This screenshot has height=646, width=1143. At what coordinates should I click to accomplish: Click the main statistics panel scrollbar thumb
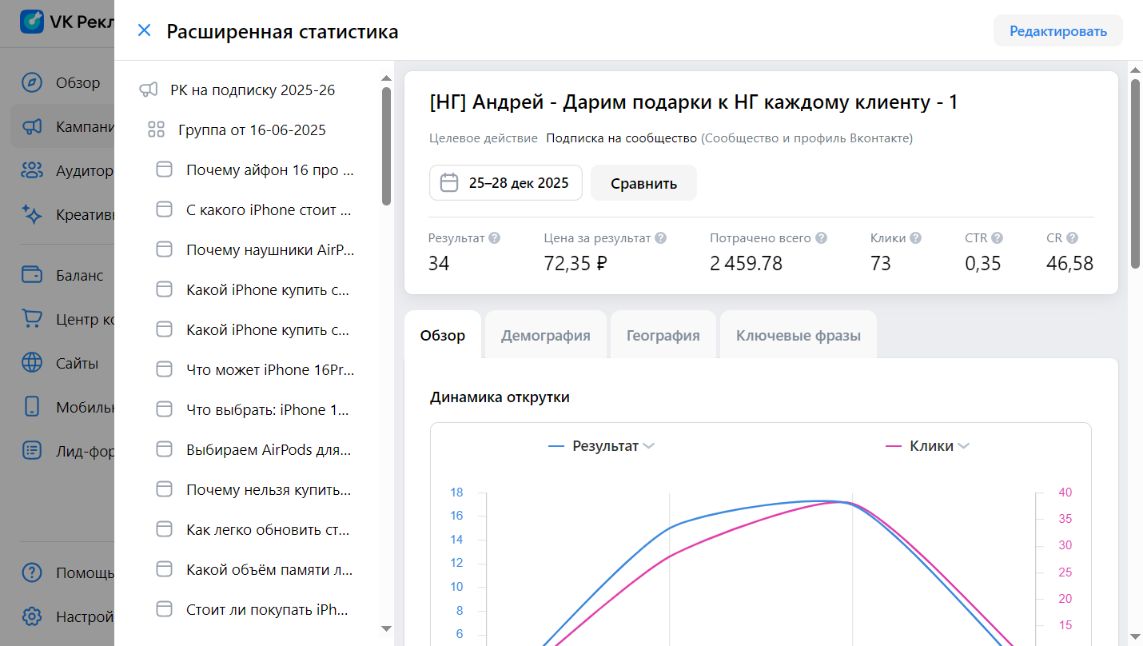[x=1135, y=173]
